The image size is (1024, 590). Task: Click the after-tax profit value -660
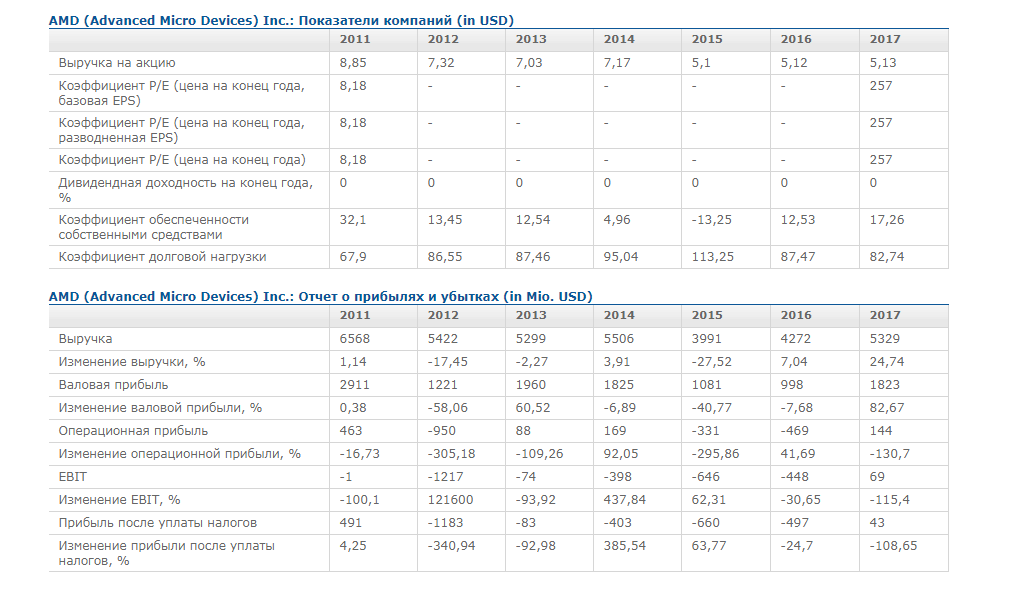click(x=706, y=523)
